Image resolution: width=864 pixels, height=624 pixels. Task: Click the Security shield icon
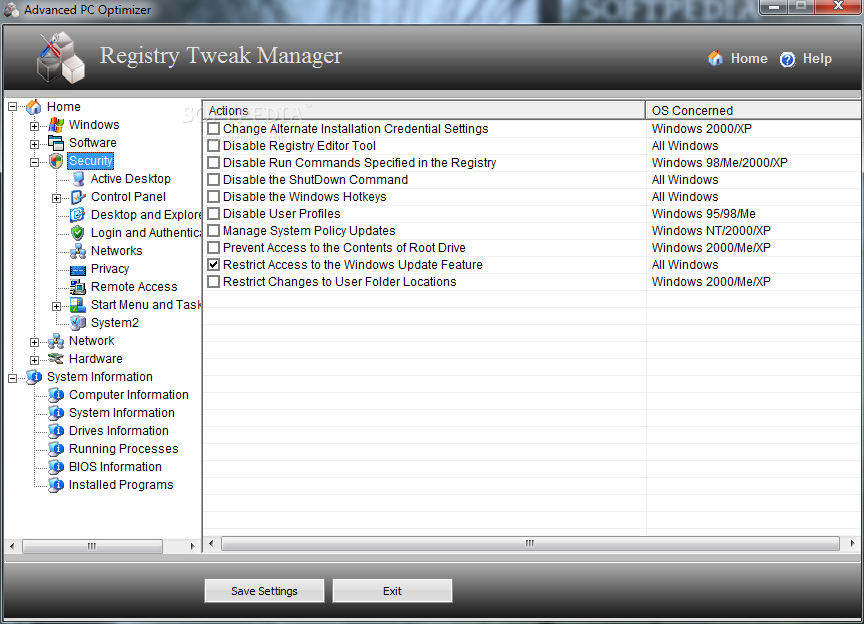click(x=56, y=161)
